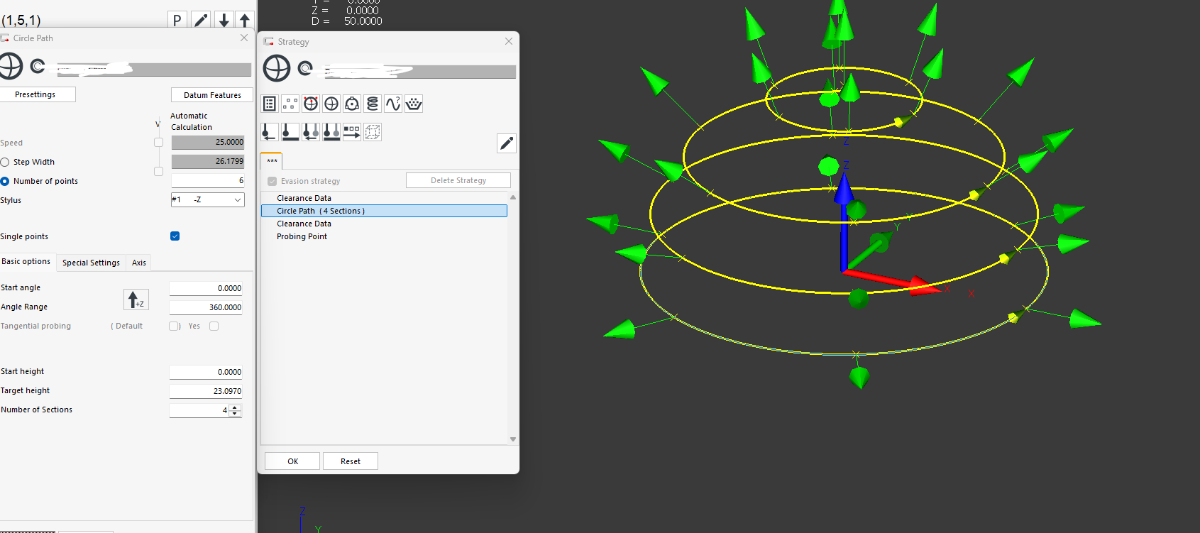Click the Target height input field
Viewport: 1200px width, 533px height.
coord(206,391)
